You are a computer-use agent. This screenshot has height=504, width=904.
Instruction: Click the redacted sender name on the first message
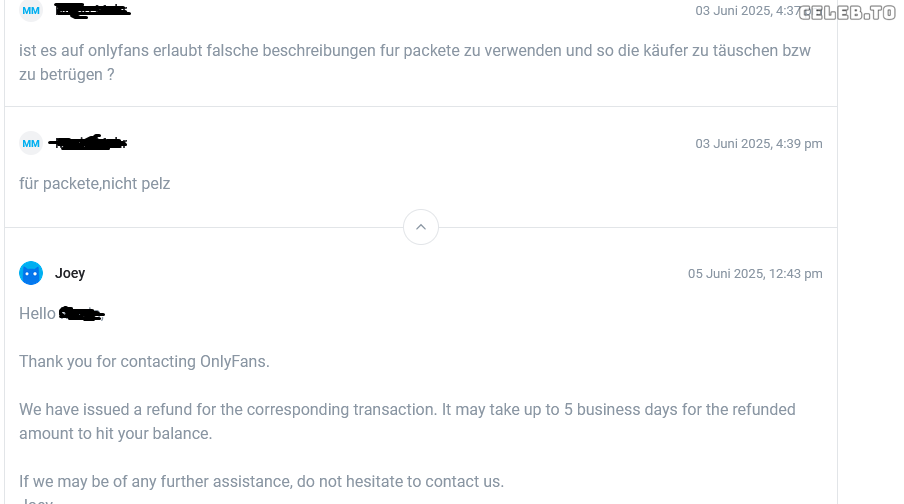pyautogui.click(x=92, y=10)
